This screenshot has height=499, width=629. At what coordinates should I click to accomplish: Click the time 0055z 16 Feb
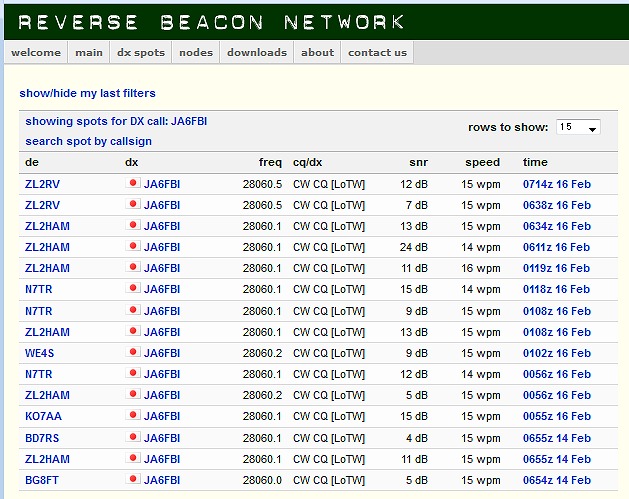[x=557, y=416]
